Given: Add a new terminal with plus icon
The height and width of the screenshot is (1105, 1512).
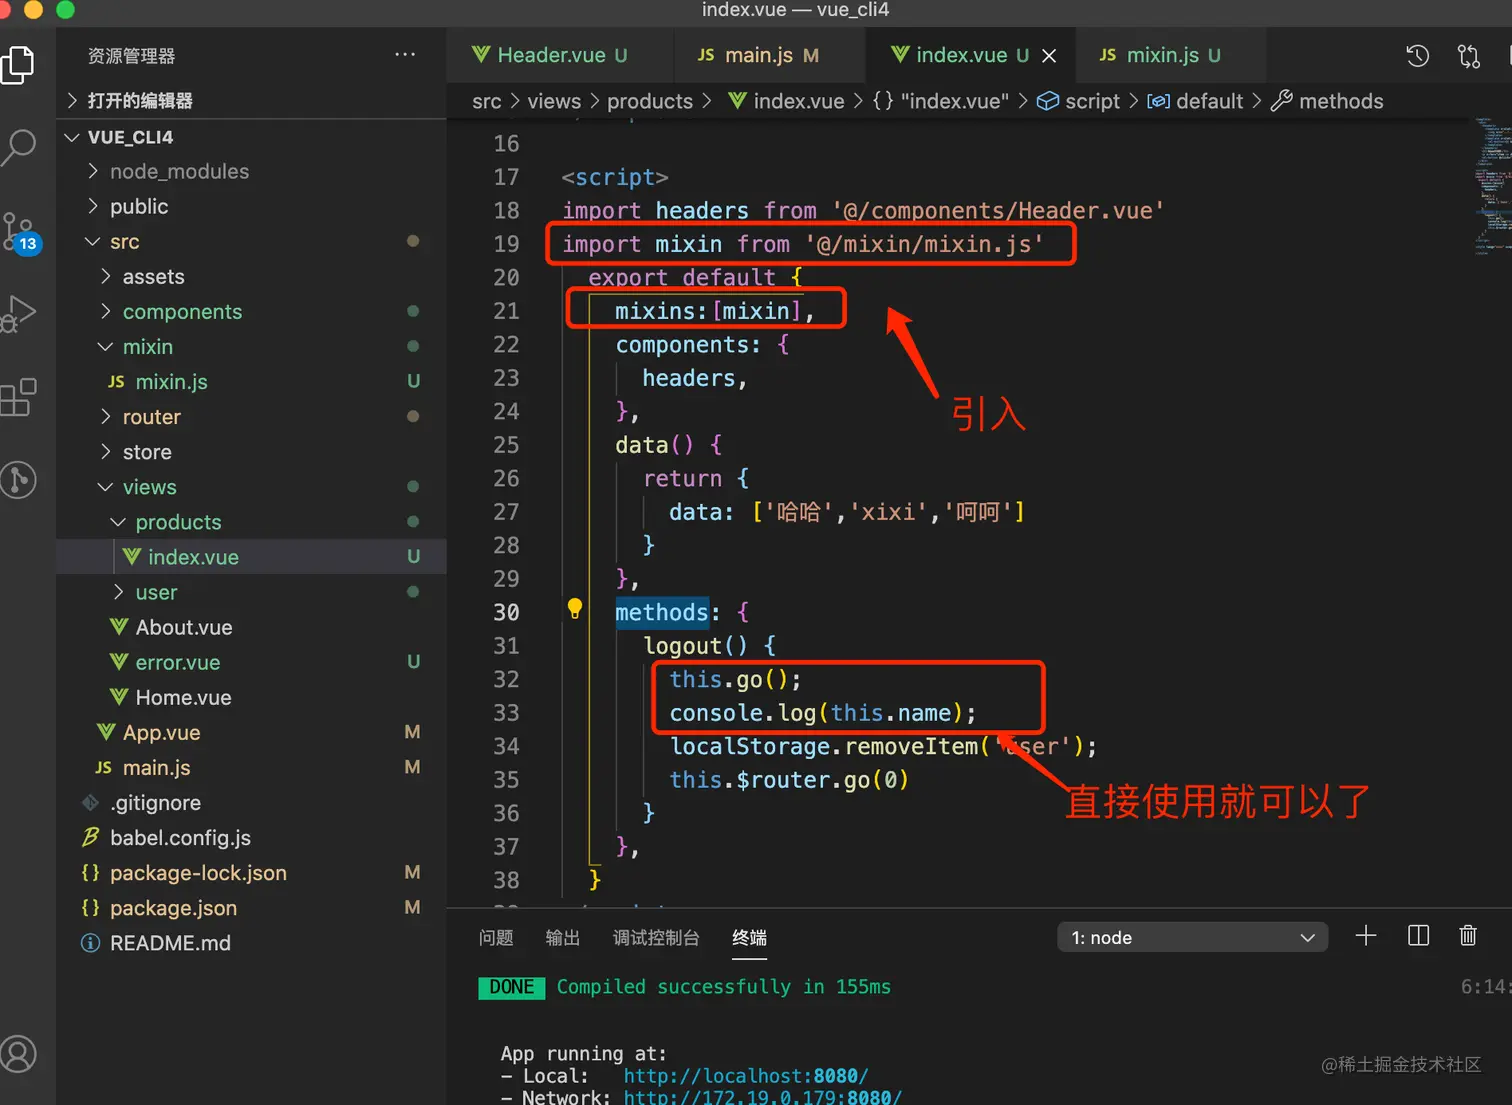Looking at the screenshot, I should pyautogui.click(x=1365, y=936).
